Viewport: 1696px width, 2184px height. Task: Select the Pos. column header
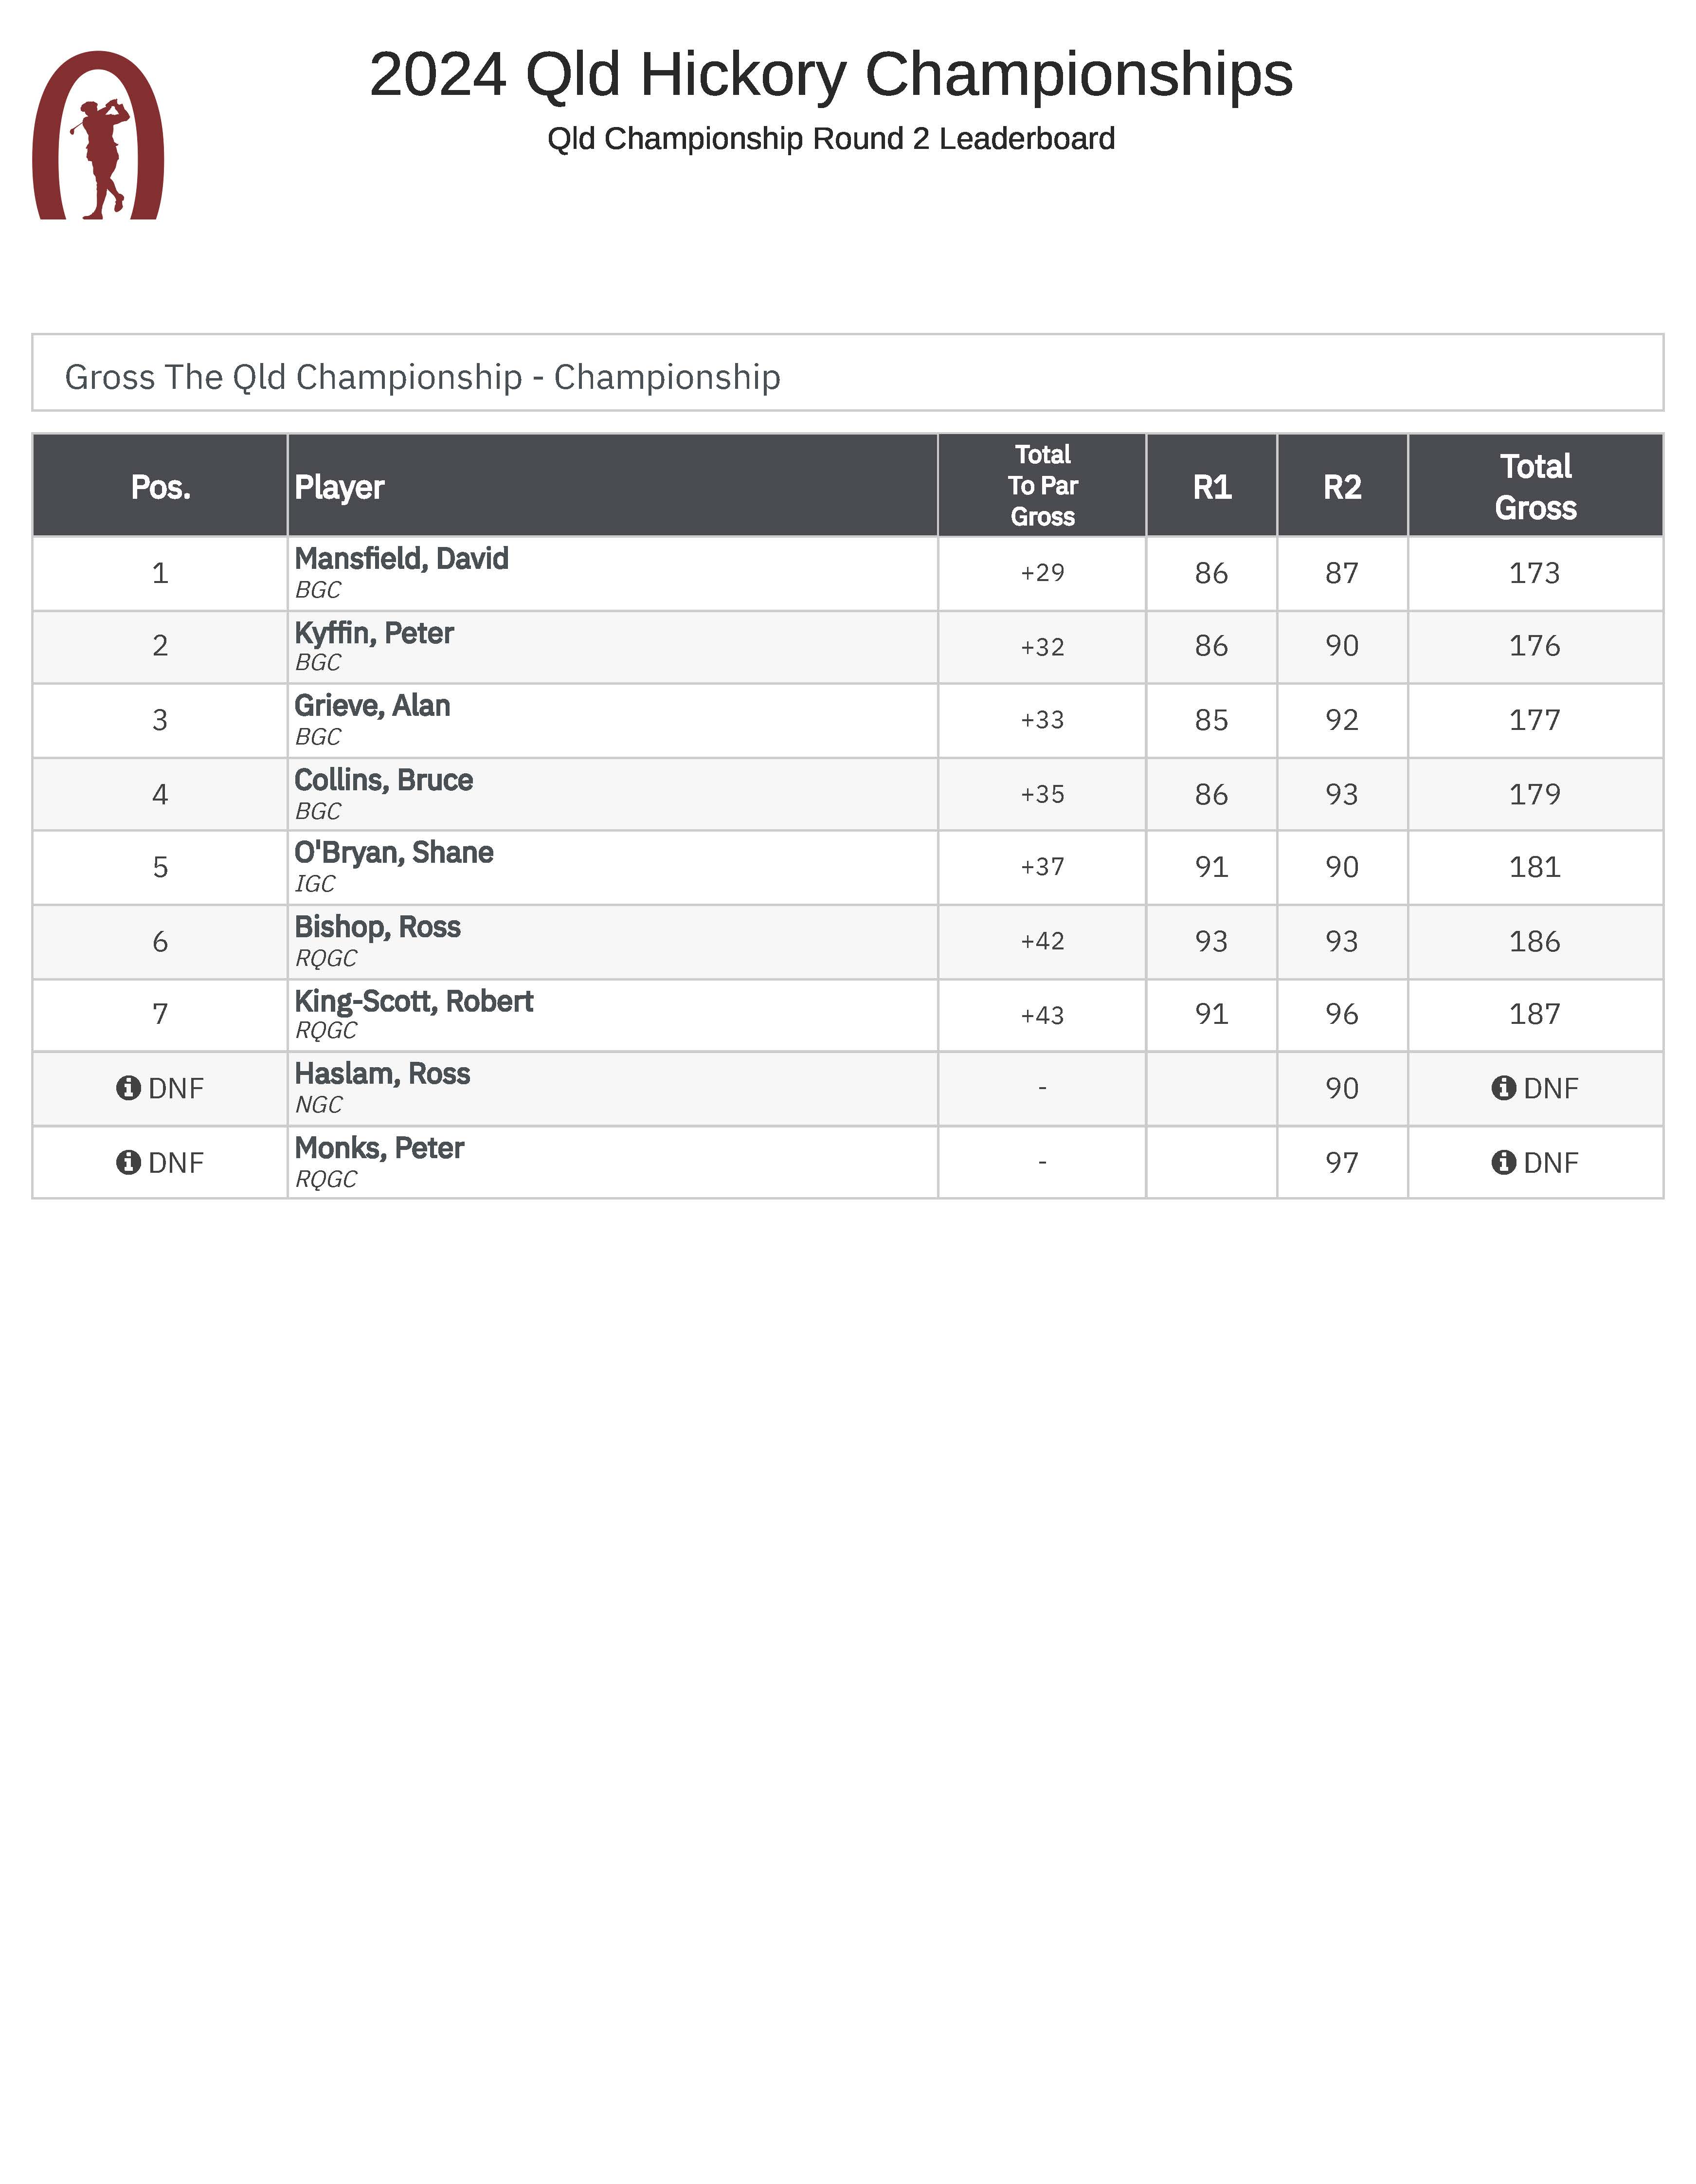160,487
